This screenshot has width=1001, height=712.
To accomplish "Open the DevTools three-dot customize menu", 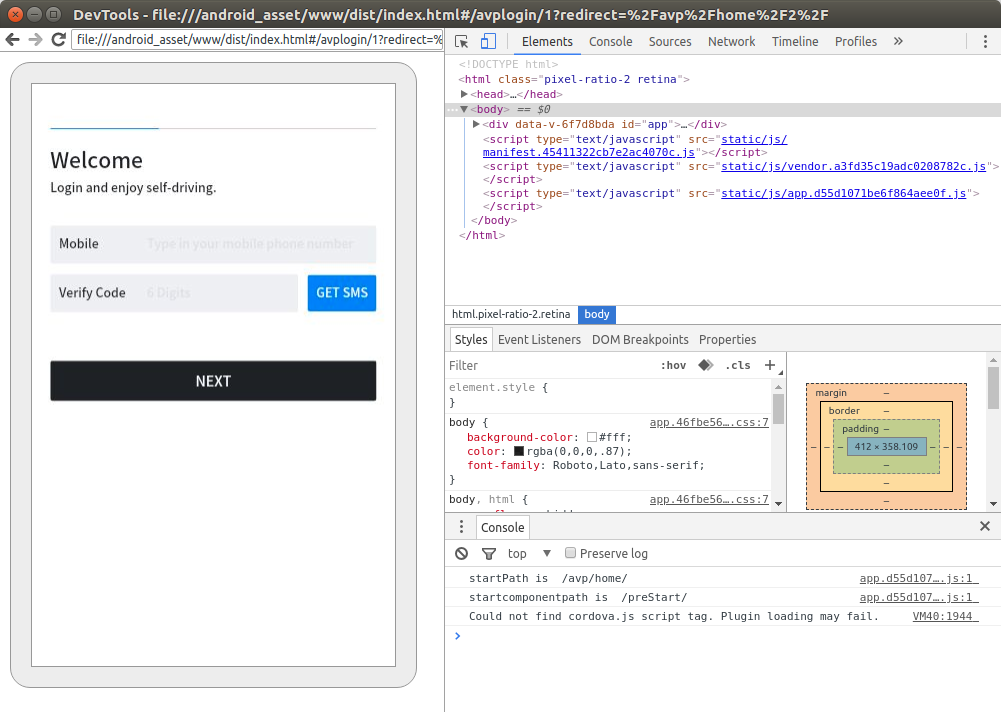I will coord(985,42).
